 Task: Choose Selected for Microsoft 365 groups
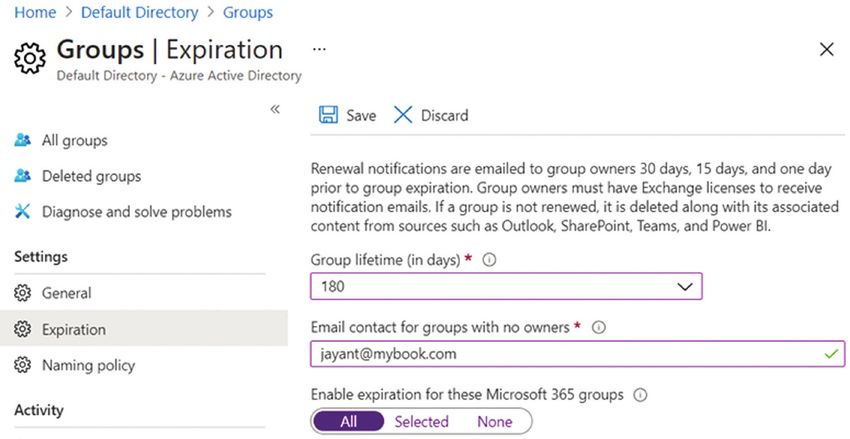tap(421, 422)
